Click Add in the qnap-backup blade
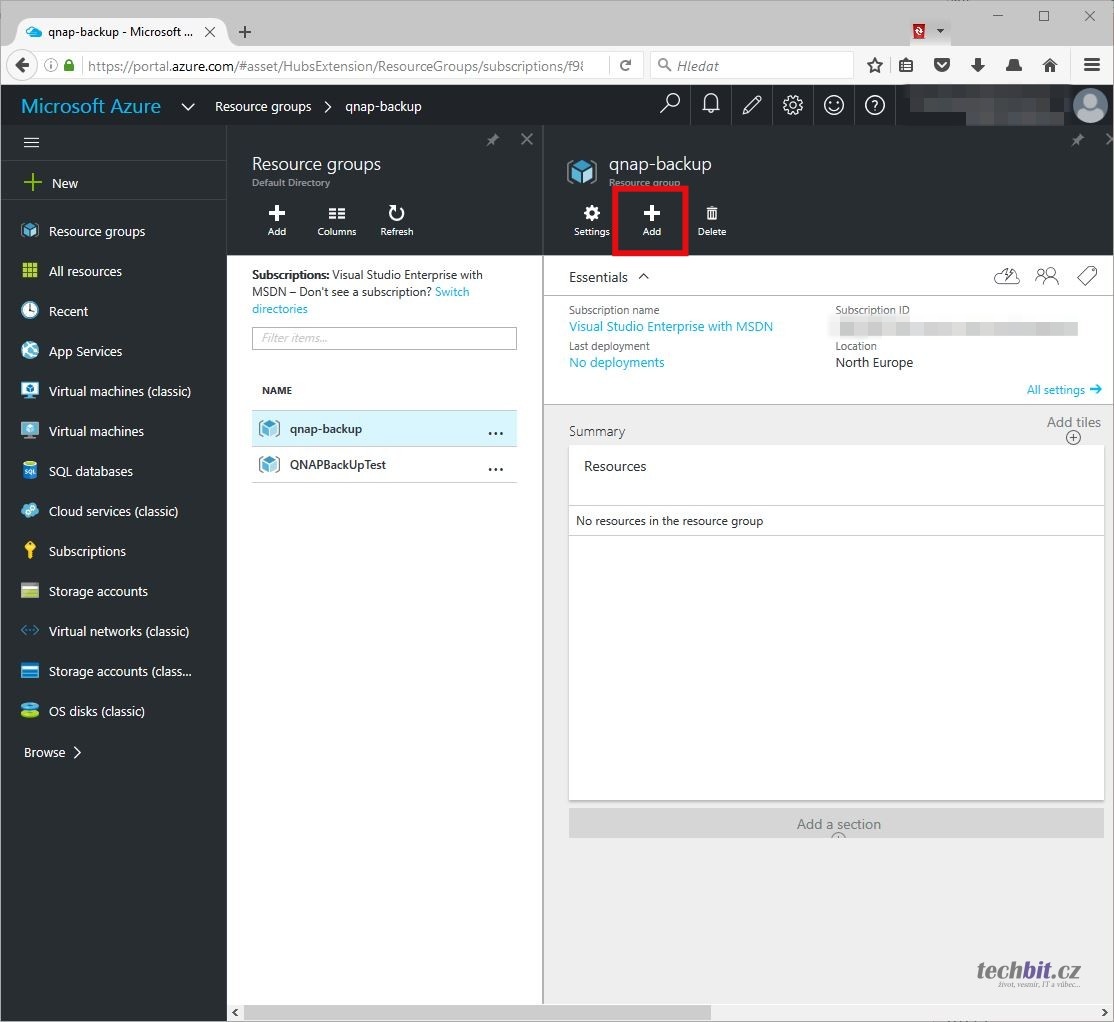The width and height of the screenshot is (1114, 1022). coord(651,220)
